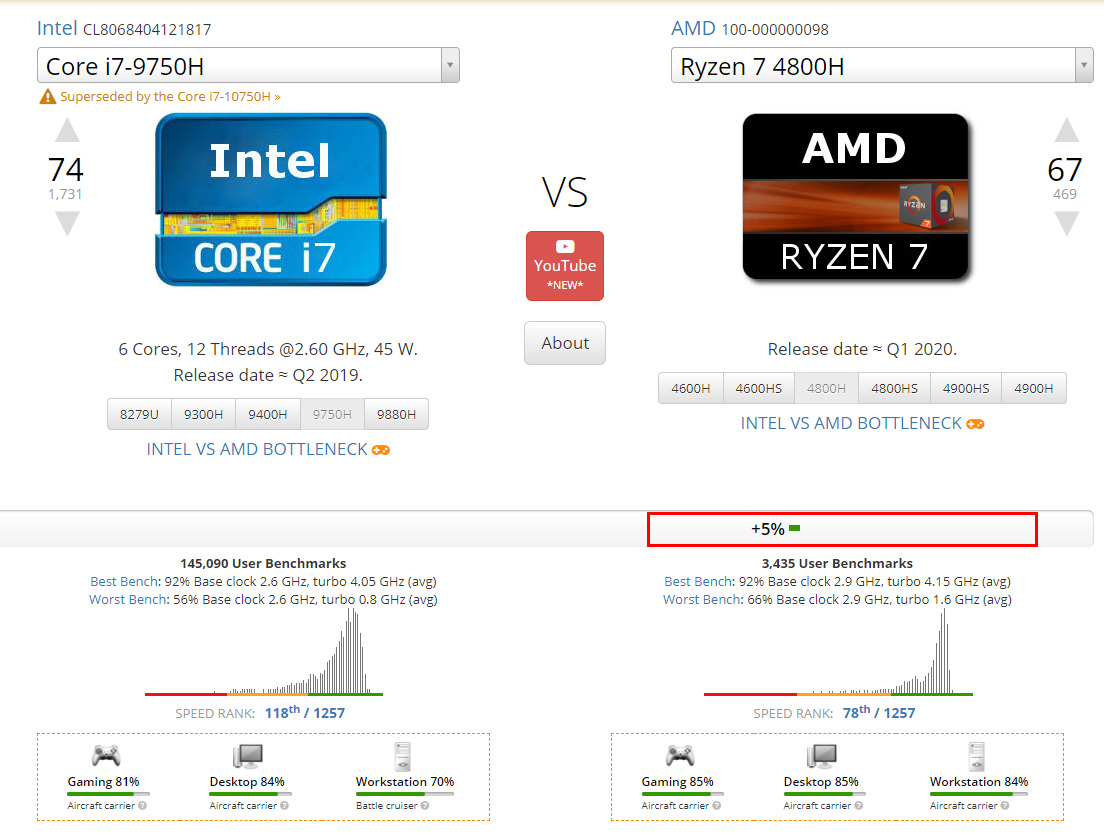Downvote the AMD Ryzen 7 4800H
Image resolution: width=1104 pixels, height=833 pixels.
pos(1067,223)
